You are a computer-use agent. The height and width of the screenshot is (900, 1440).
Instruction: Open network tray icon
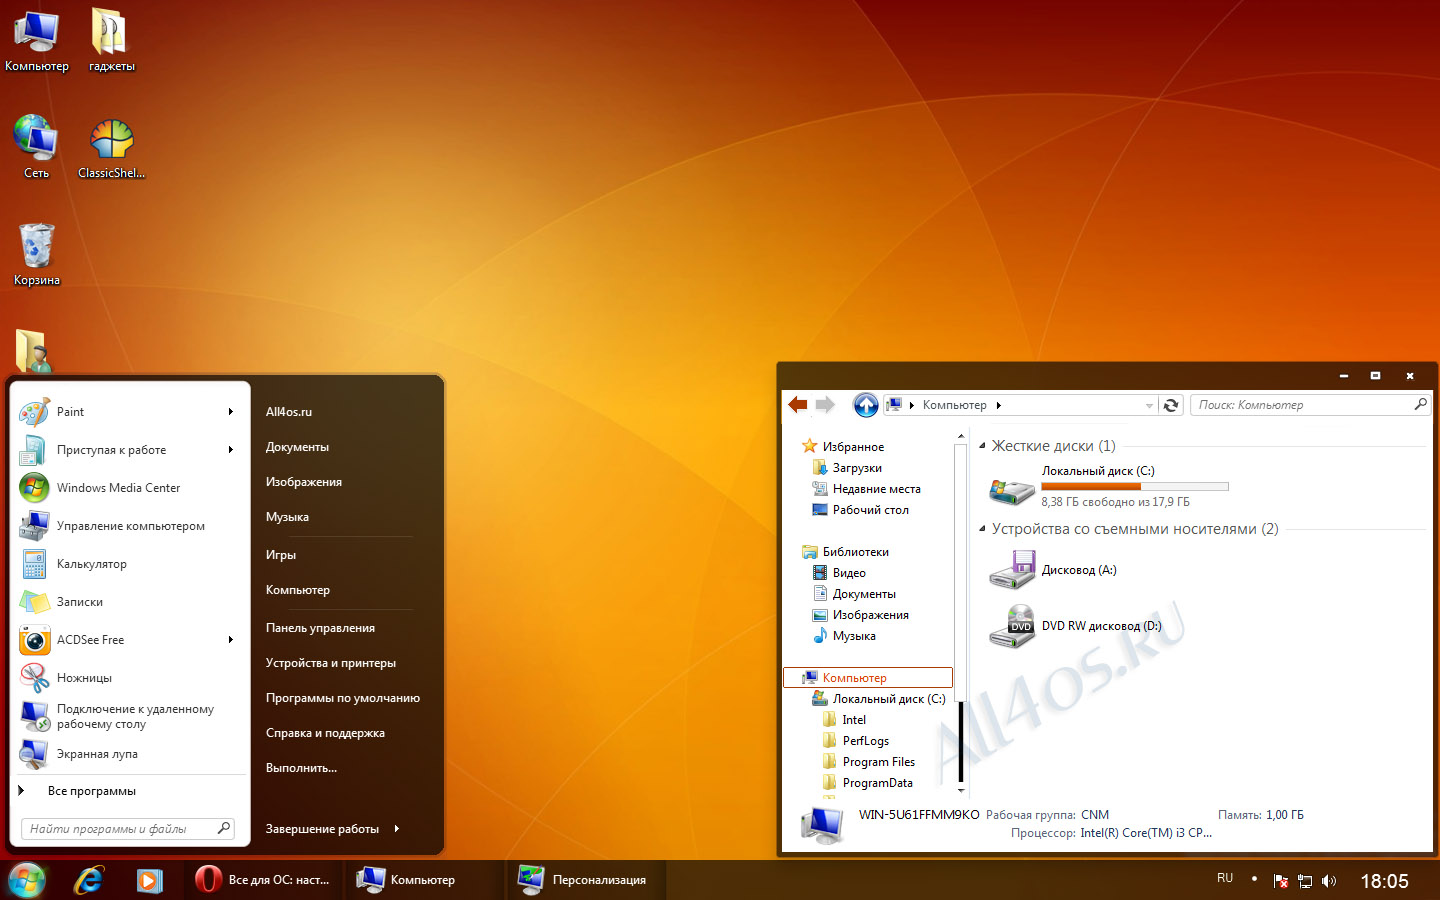(1305, 881)
